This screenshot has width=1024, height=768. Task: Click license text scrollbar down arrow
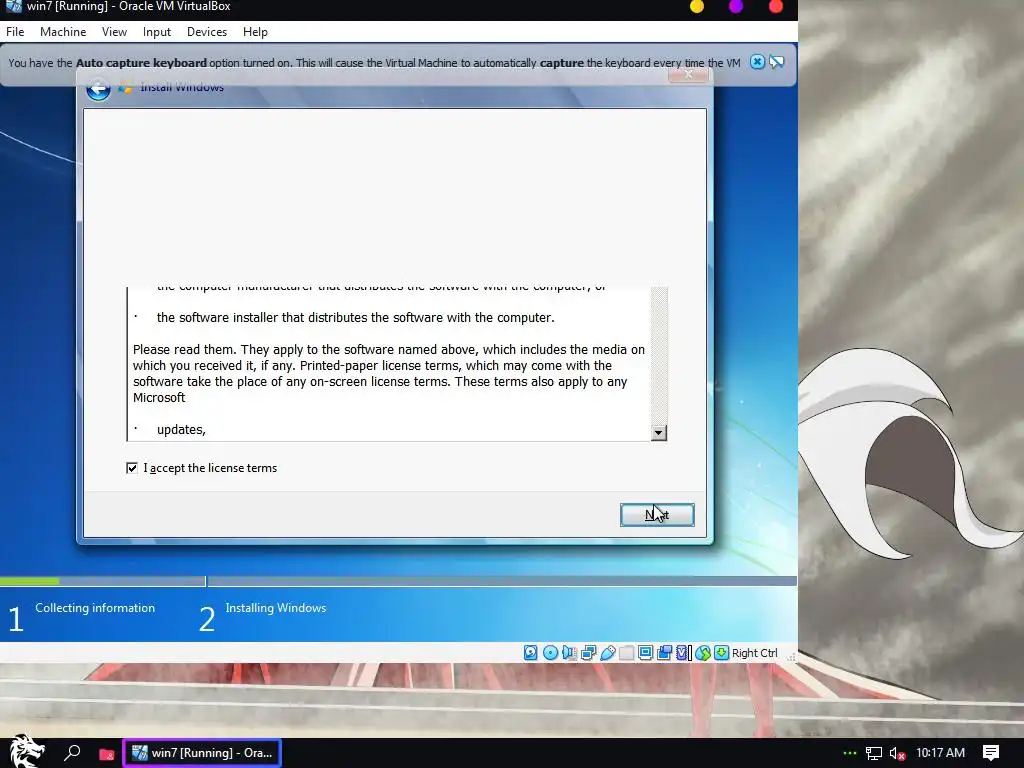click(658, 432)
